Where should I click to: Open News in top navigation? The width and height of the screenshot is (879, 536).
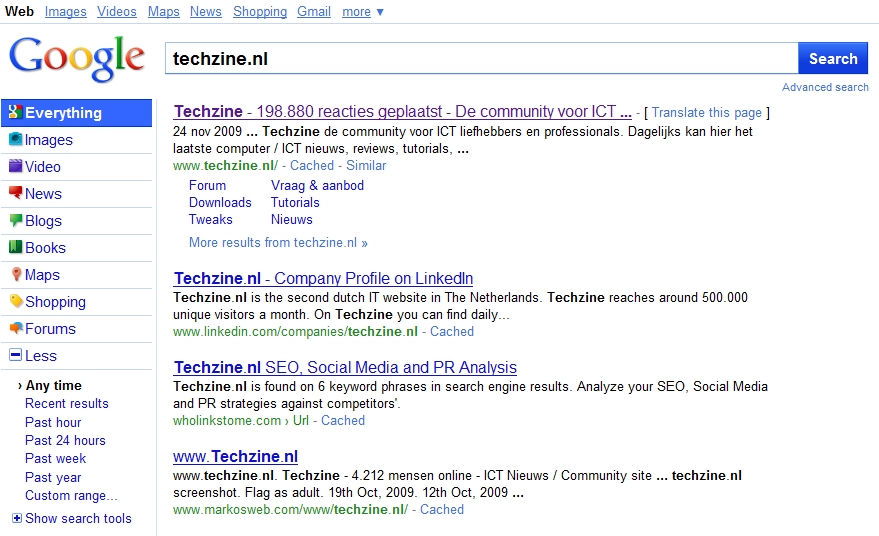pos(206,11)
